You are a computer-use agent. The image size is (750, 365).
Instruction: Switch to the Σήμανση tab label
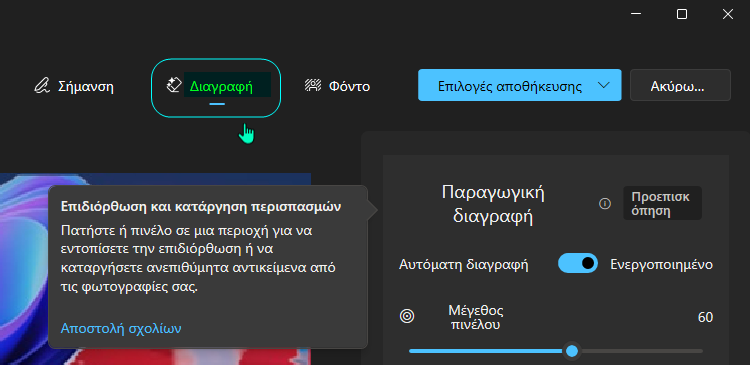[x=86, y=87]
